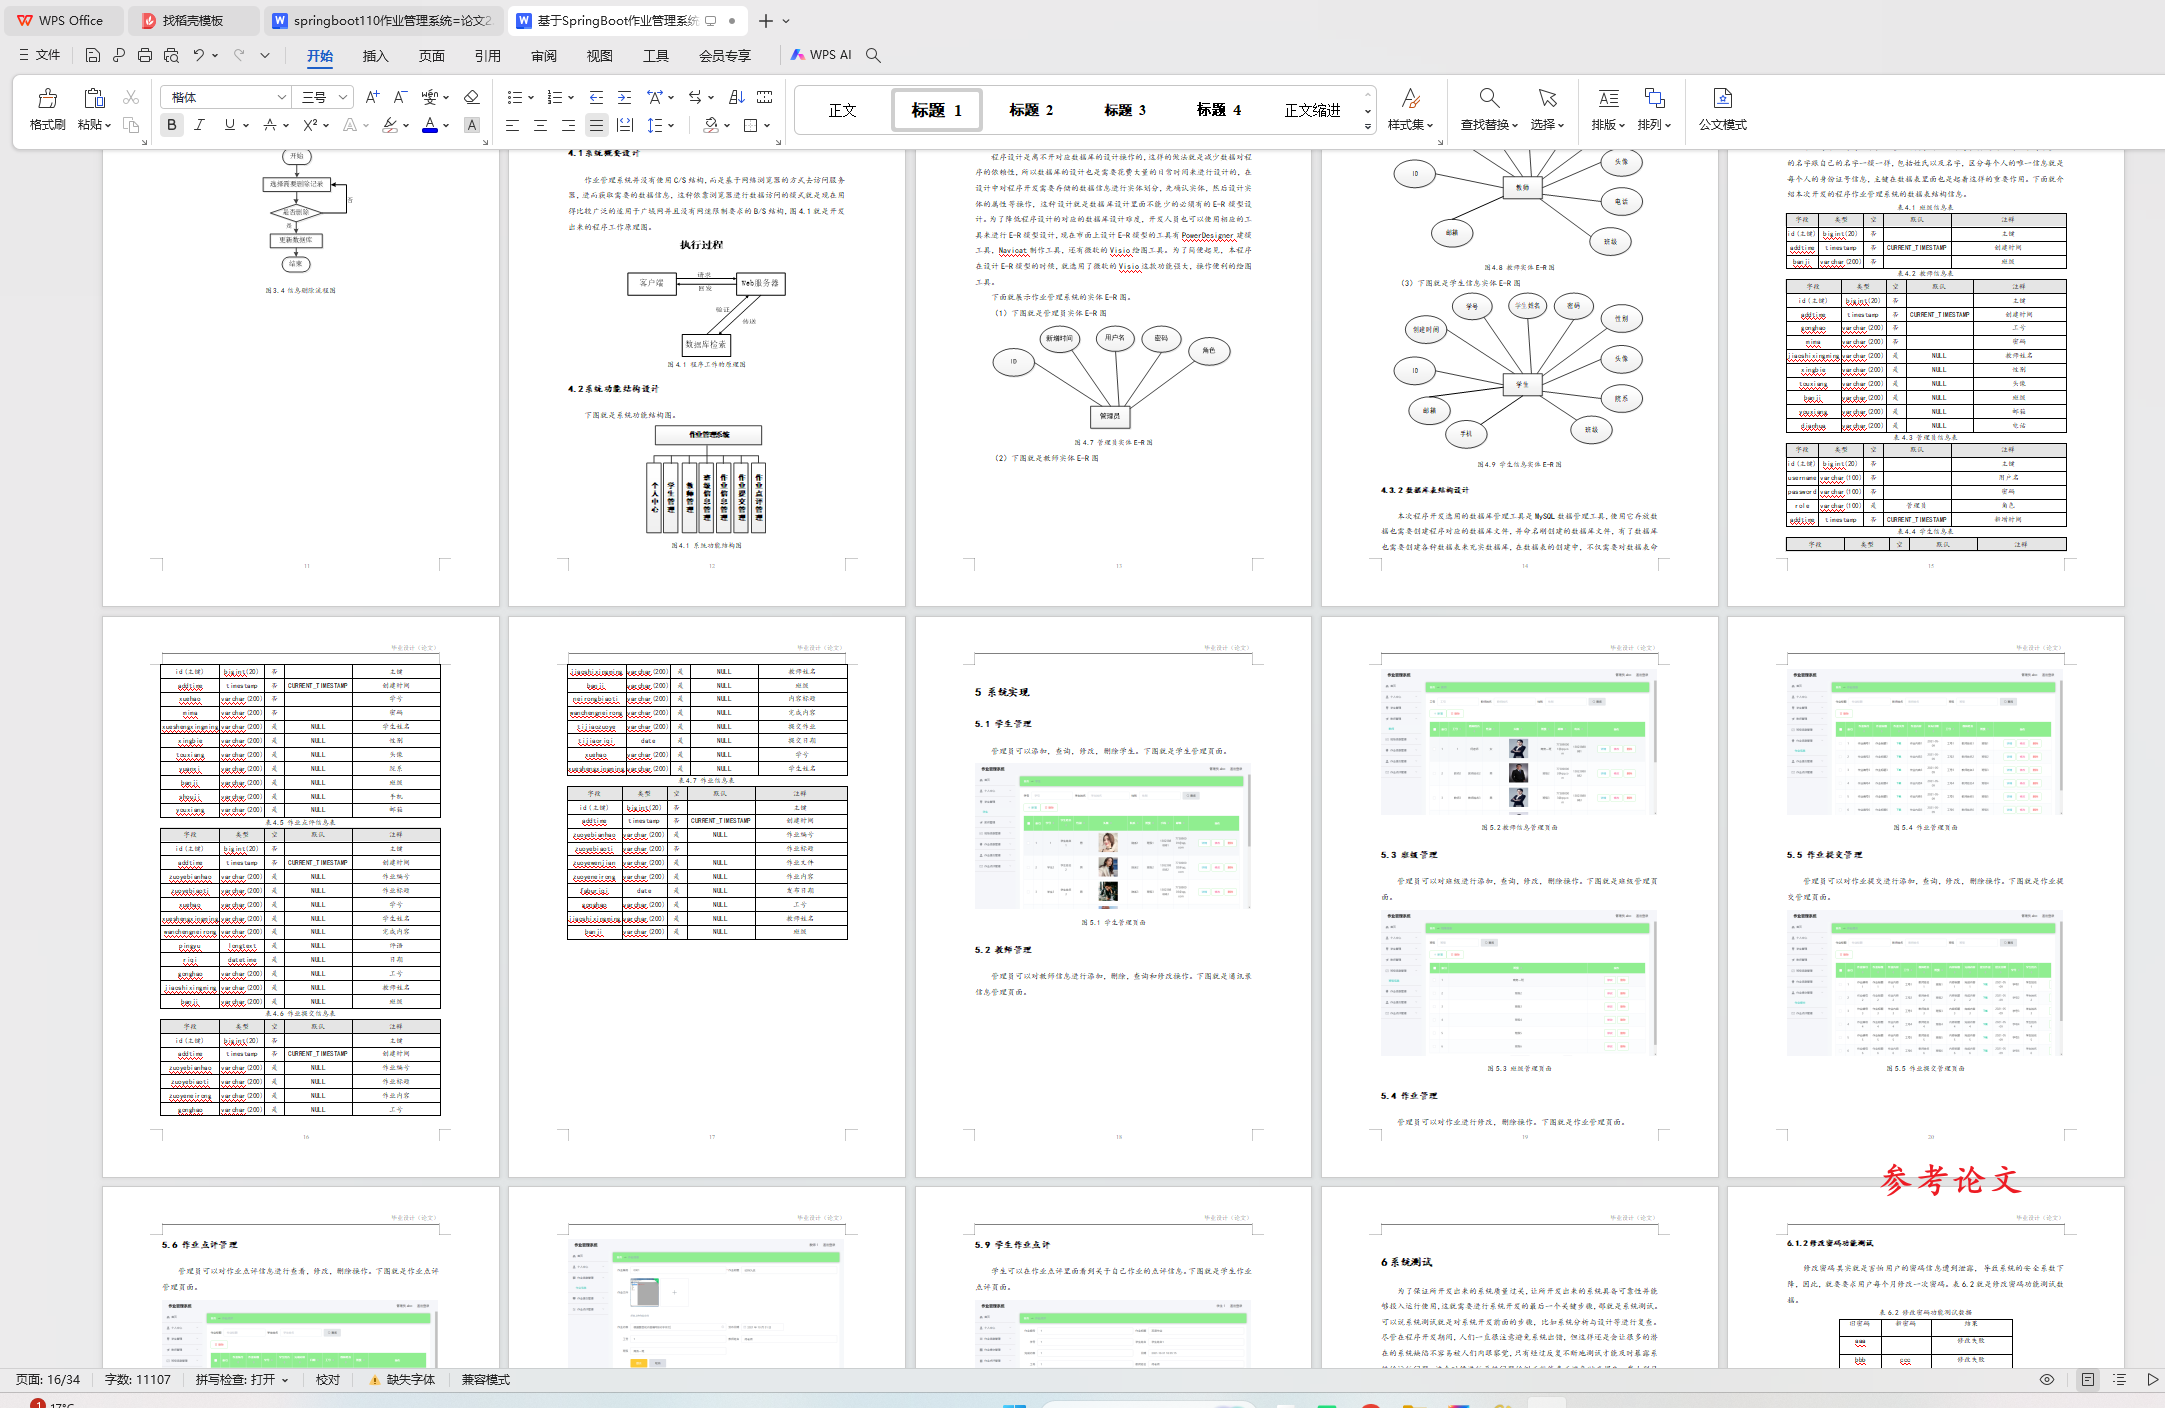
Task: Open the font size dropdown showing 三号
Action: coord(343,97)
